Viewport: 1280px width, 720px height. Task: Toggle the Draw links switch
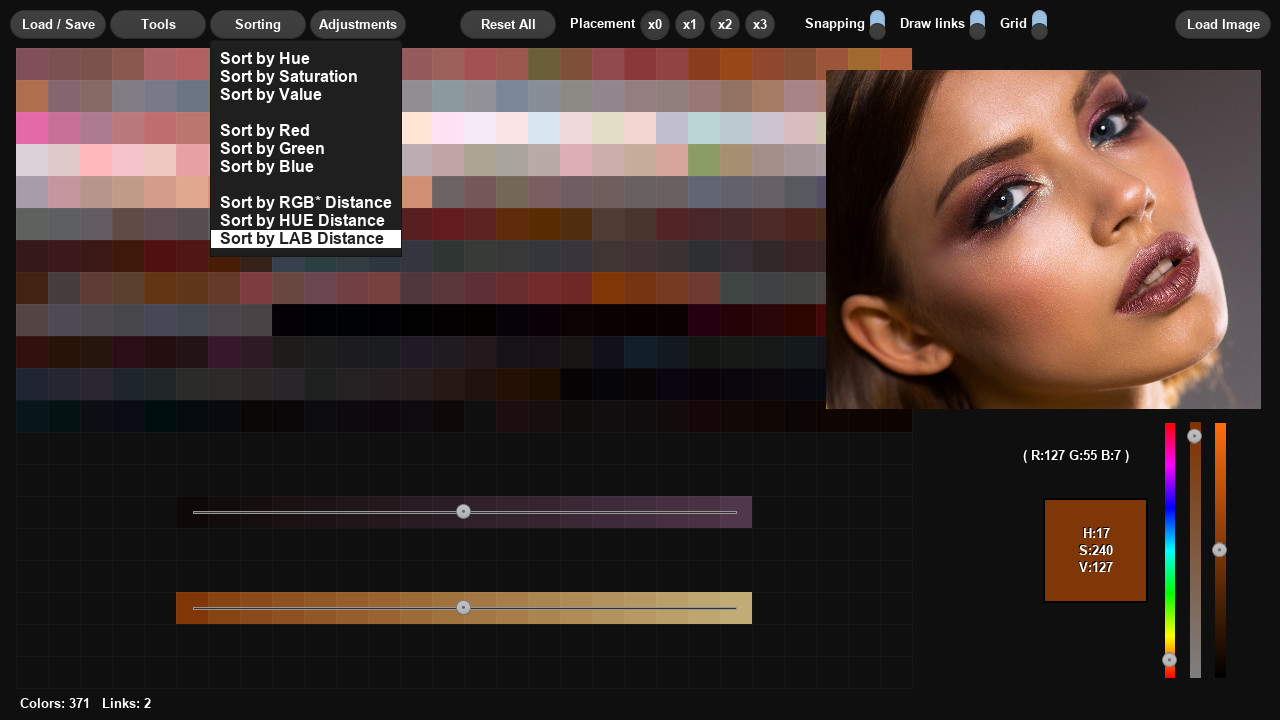(977, 24)
